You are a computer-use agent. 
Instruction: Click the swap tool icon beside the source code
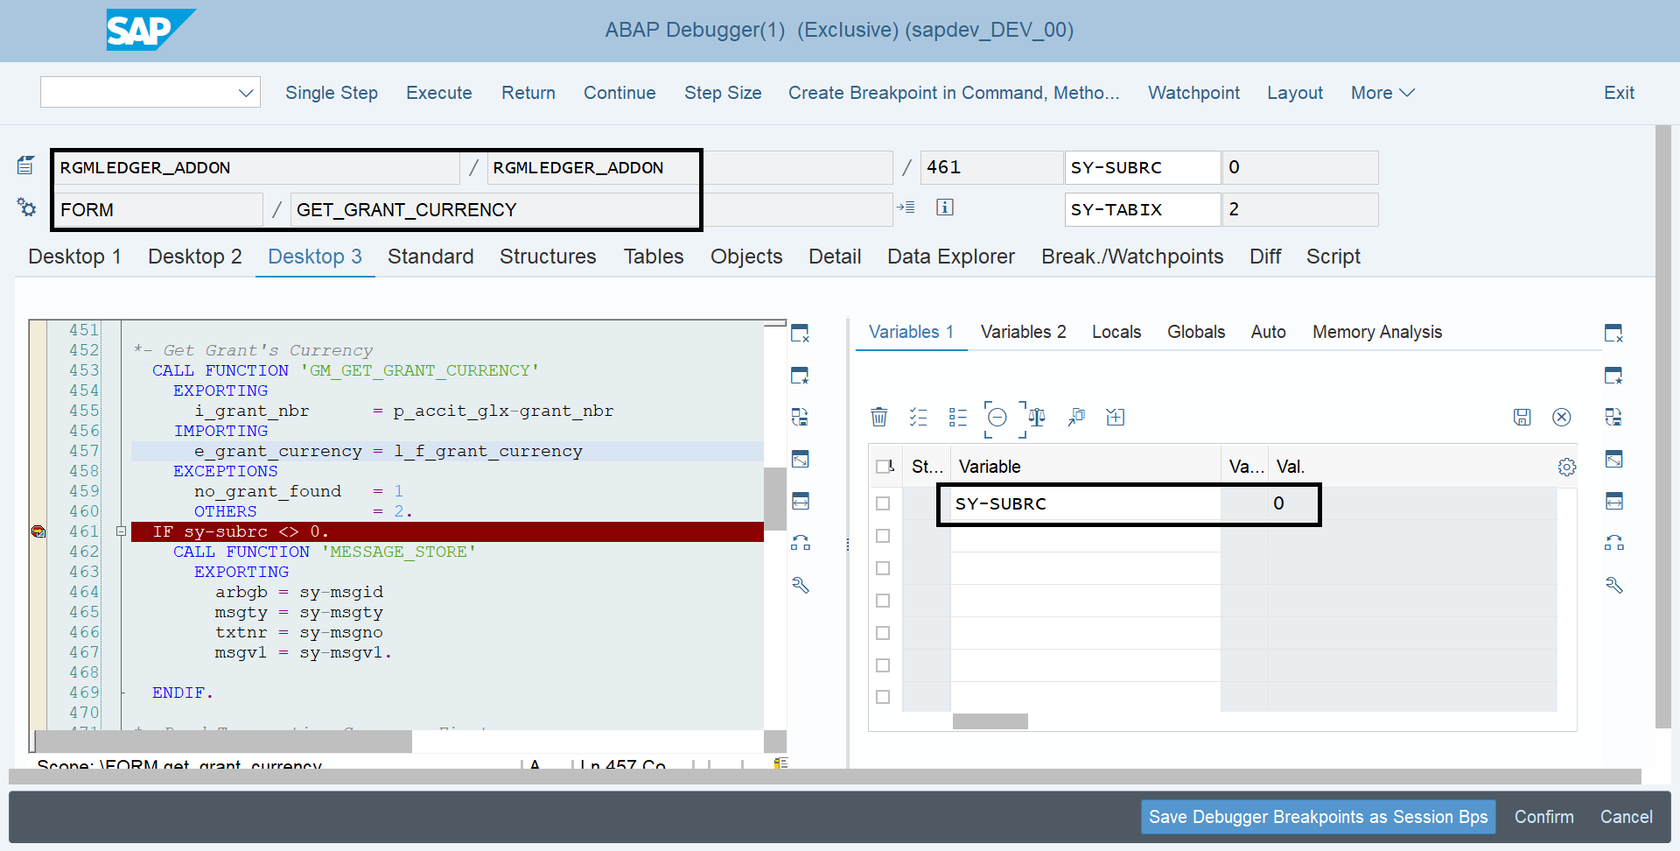[x=800, y=543]
